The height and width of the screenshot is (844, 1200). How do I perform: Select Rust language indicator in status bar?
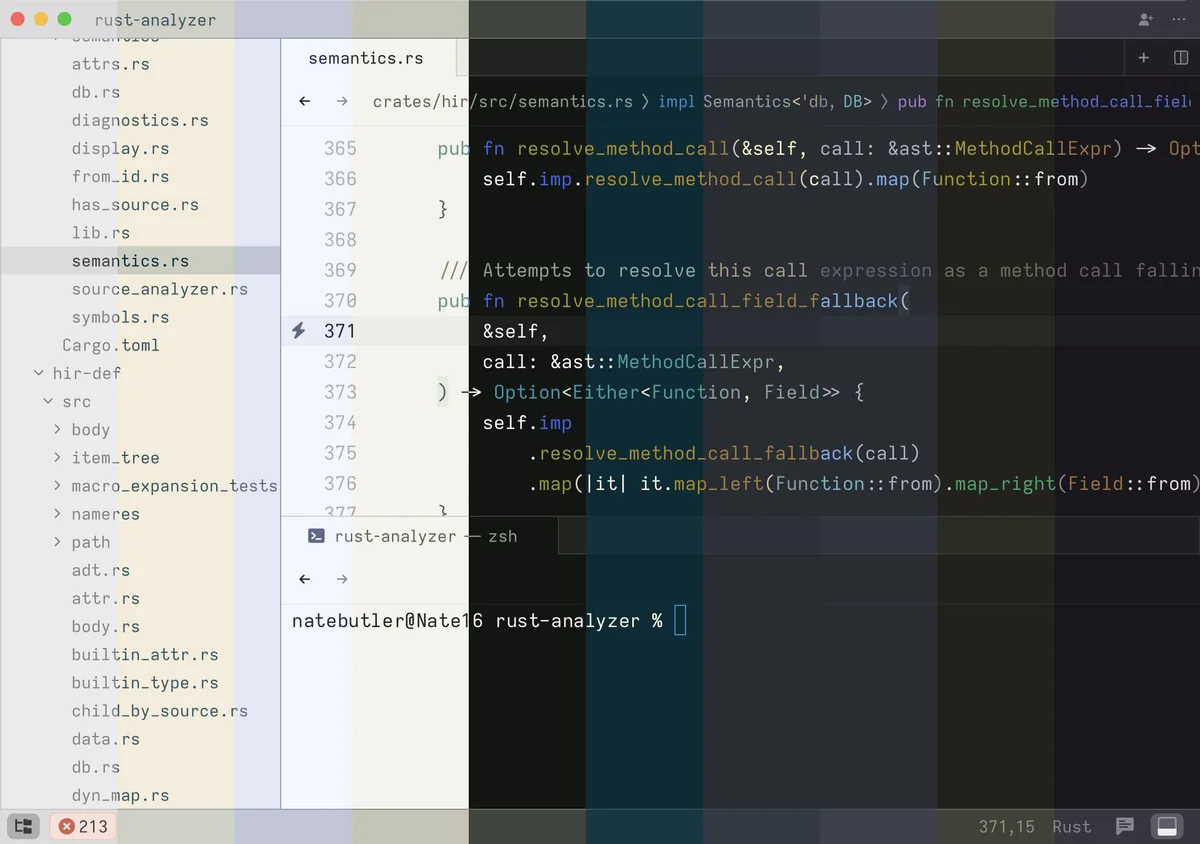tap(1071, 826)
